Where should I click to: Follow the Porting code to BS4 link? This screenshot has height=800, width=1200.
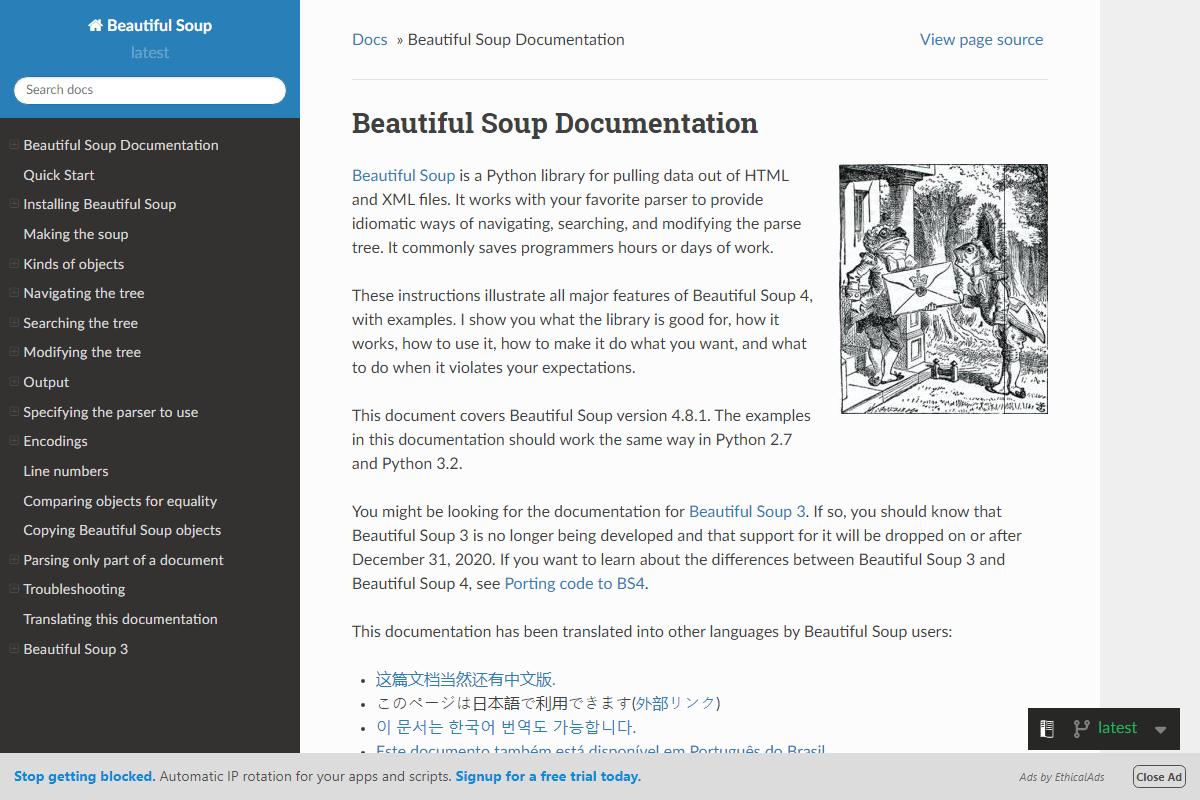574,584
